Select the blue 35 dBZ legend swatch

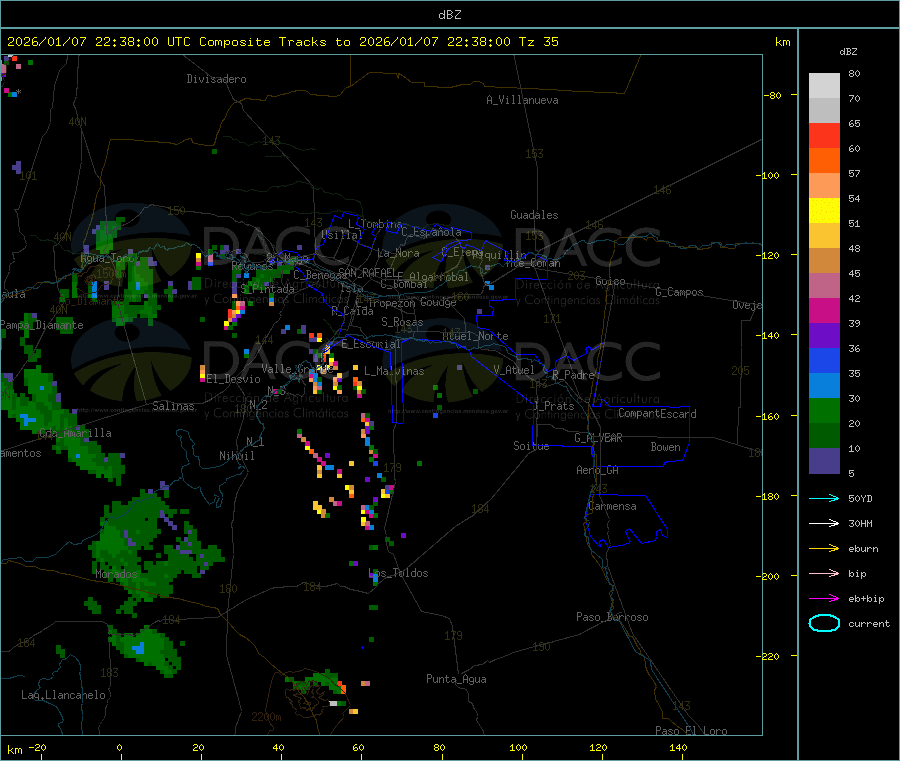824,361
